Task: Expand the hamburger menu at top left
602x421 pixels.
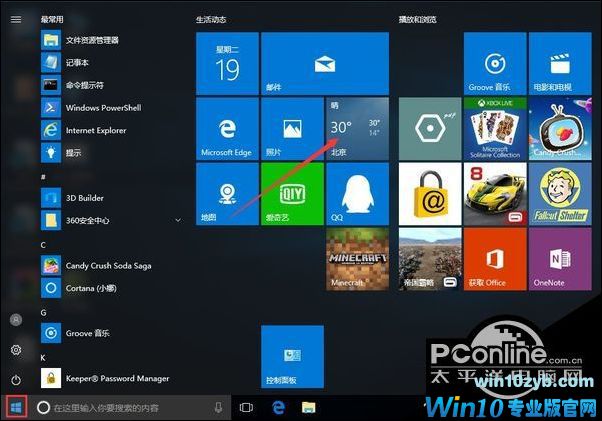Action: [16, 19]
